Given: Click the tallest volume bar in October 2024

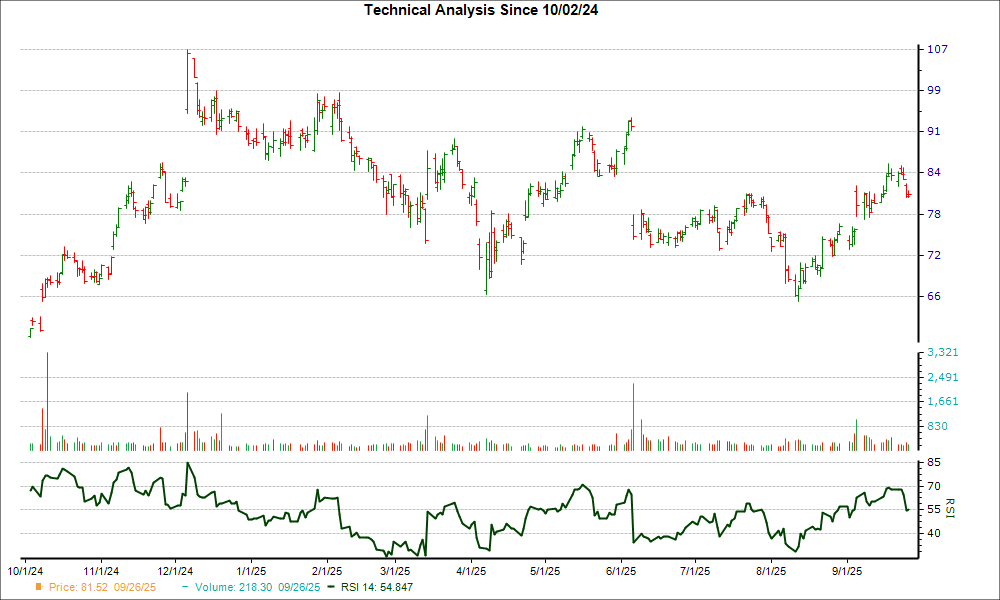Looking at the screenshot, I should point(47,402).
